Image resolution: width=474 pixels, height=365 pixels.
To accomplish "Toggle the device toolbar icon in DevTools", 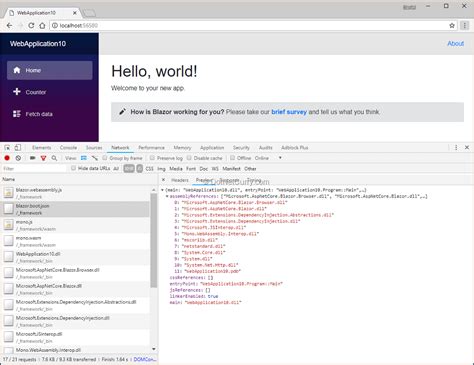I will [17, 147].
